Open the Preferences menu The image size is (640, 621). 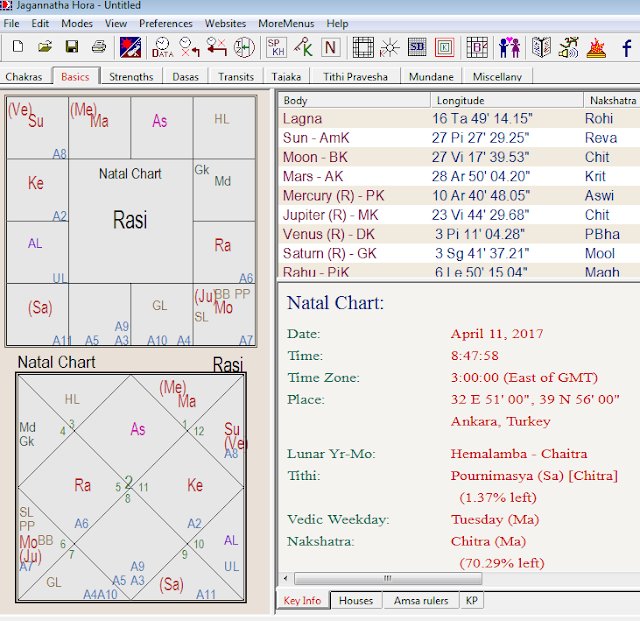[x=166, y=24]
